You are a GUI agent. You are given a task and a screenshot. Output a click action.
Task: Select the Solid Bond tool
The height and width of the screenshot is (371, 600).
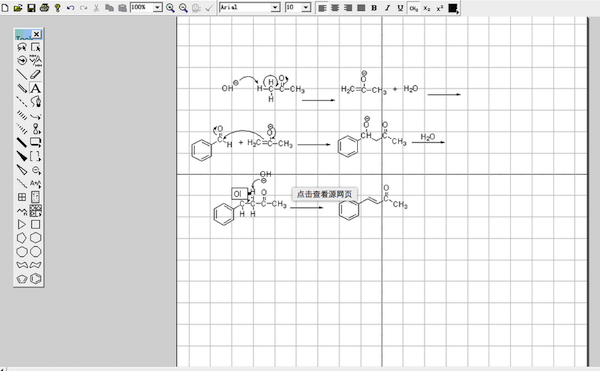coord(22,74)
